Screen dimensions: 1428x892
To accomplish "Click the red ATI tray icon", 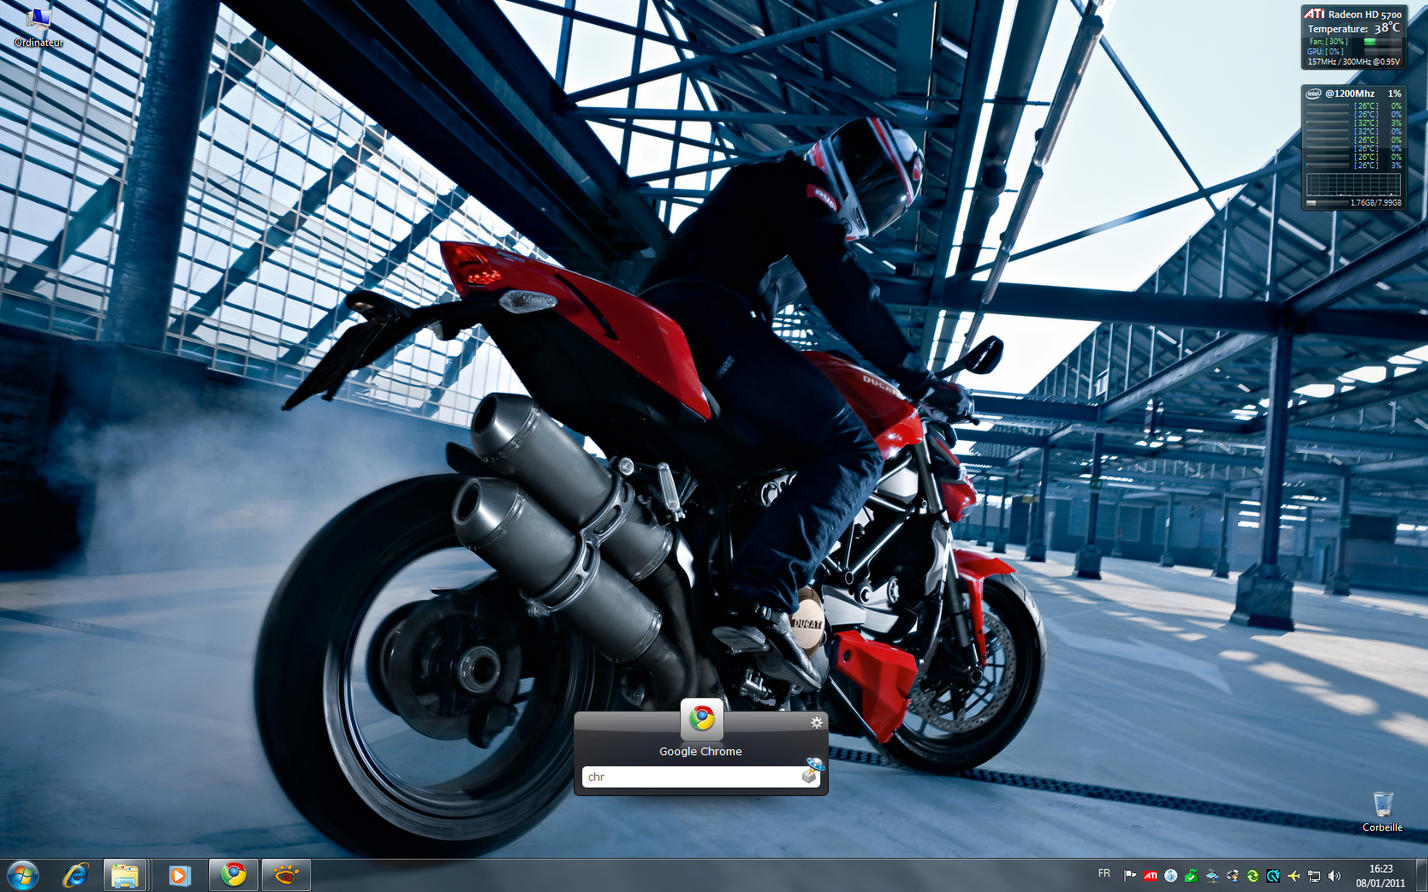I will pyautogui.click(x=1150, y=876).
